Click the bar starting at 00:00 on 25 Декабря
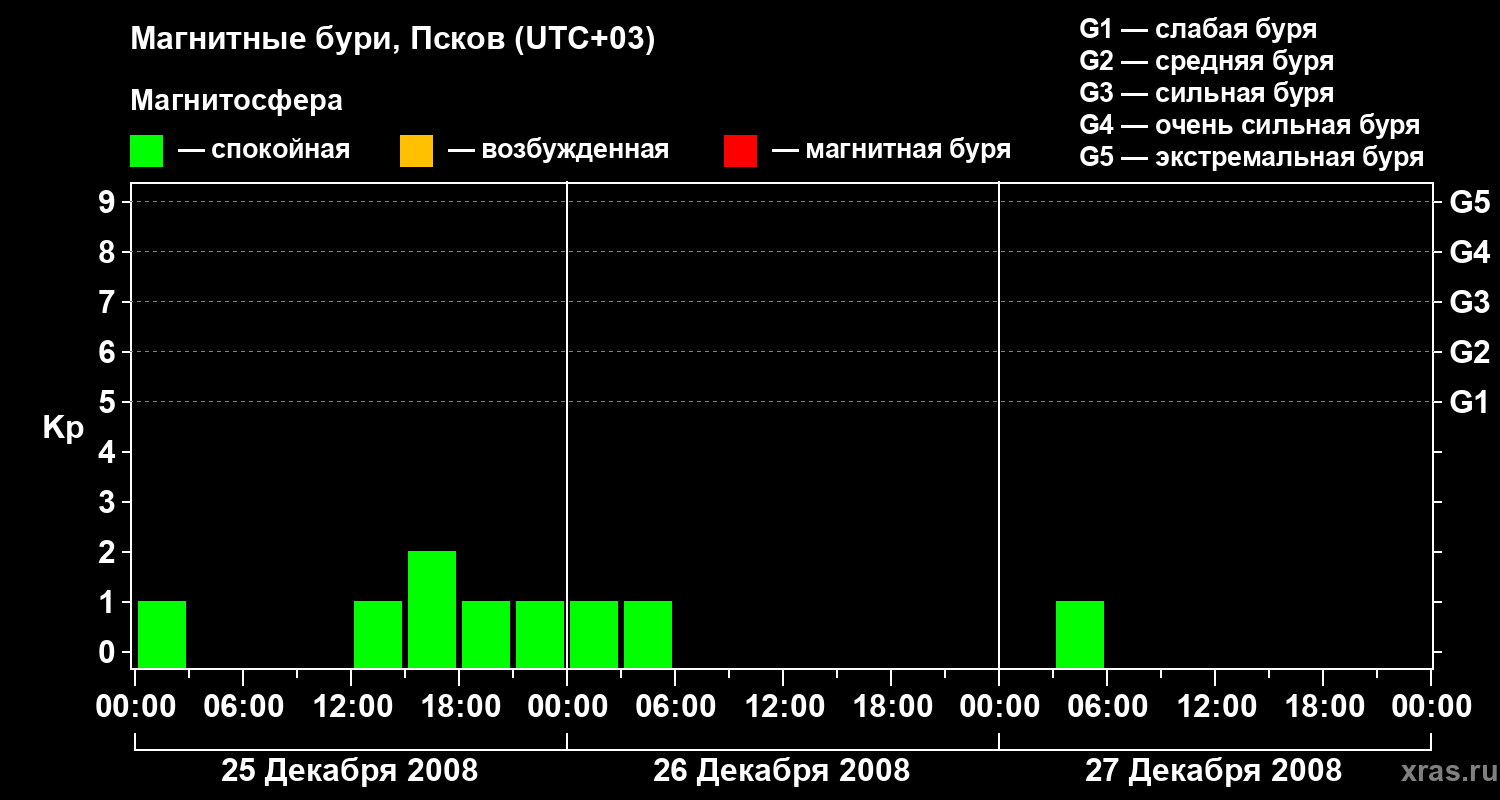The image size is (1500, 800). pos(162,634)
